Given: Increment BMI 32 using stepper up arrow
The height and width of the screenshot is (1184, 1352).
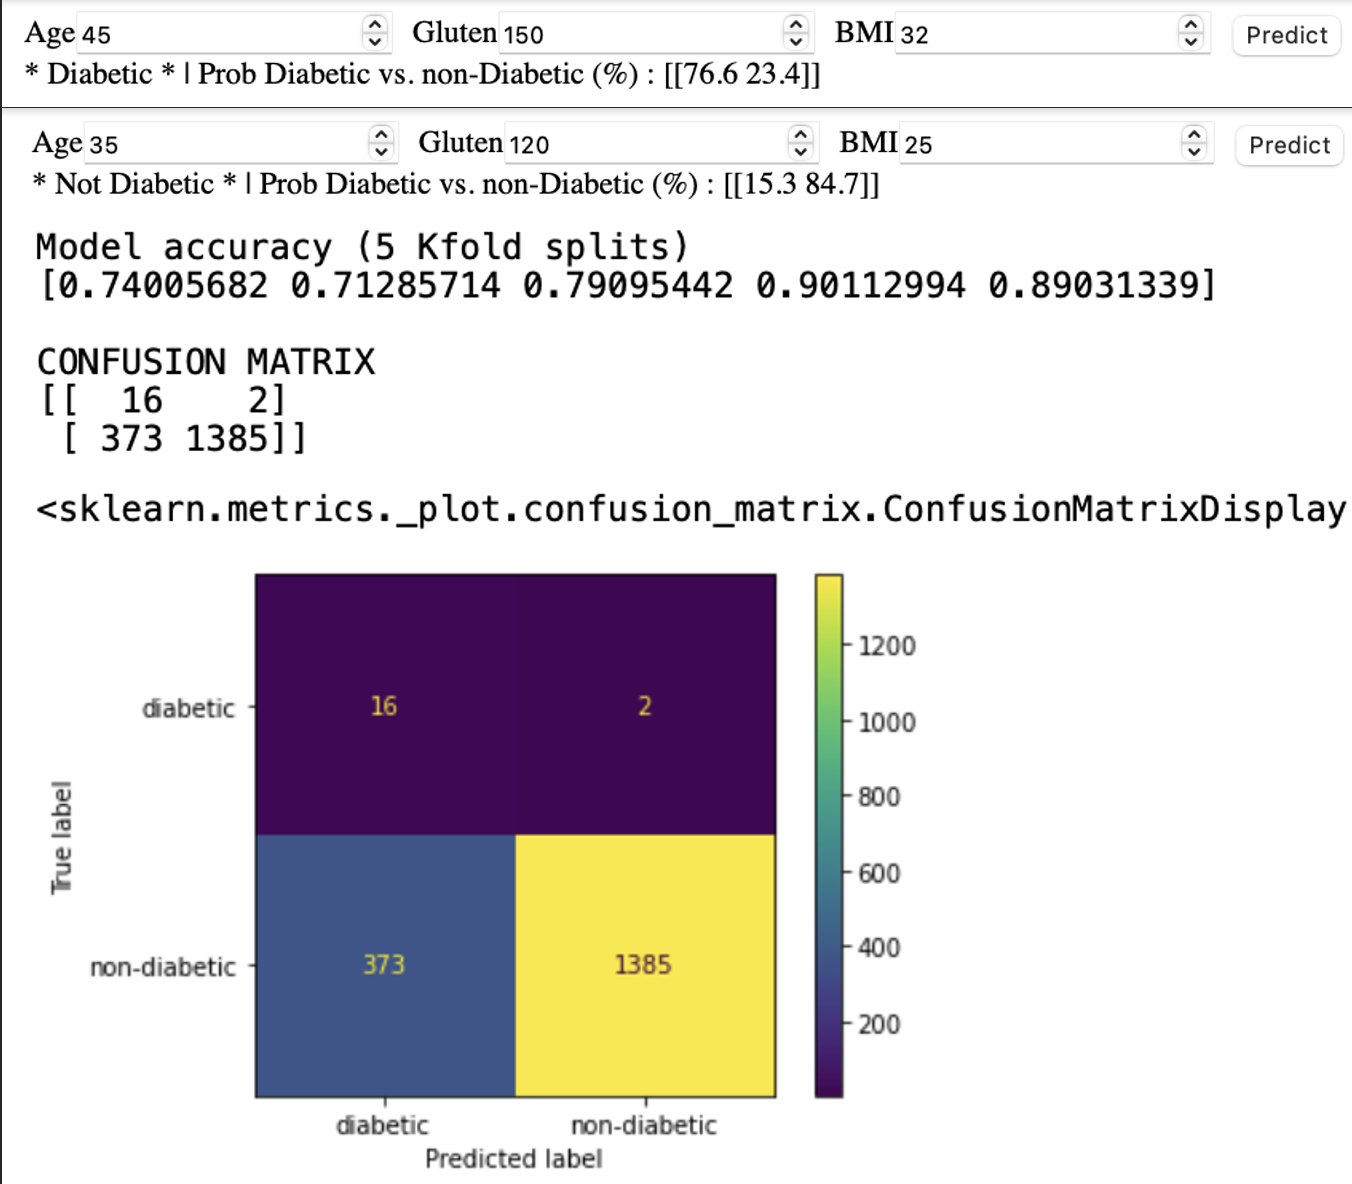Looking at the screenshot, I should 1191,24.
